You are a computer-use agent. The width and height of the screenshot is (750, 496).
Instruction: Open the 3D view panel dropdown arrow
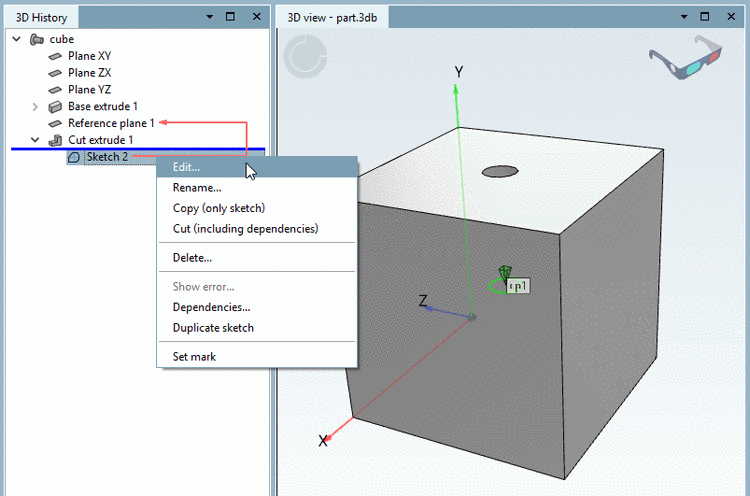tap(684, 17)
